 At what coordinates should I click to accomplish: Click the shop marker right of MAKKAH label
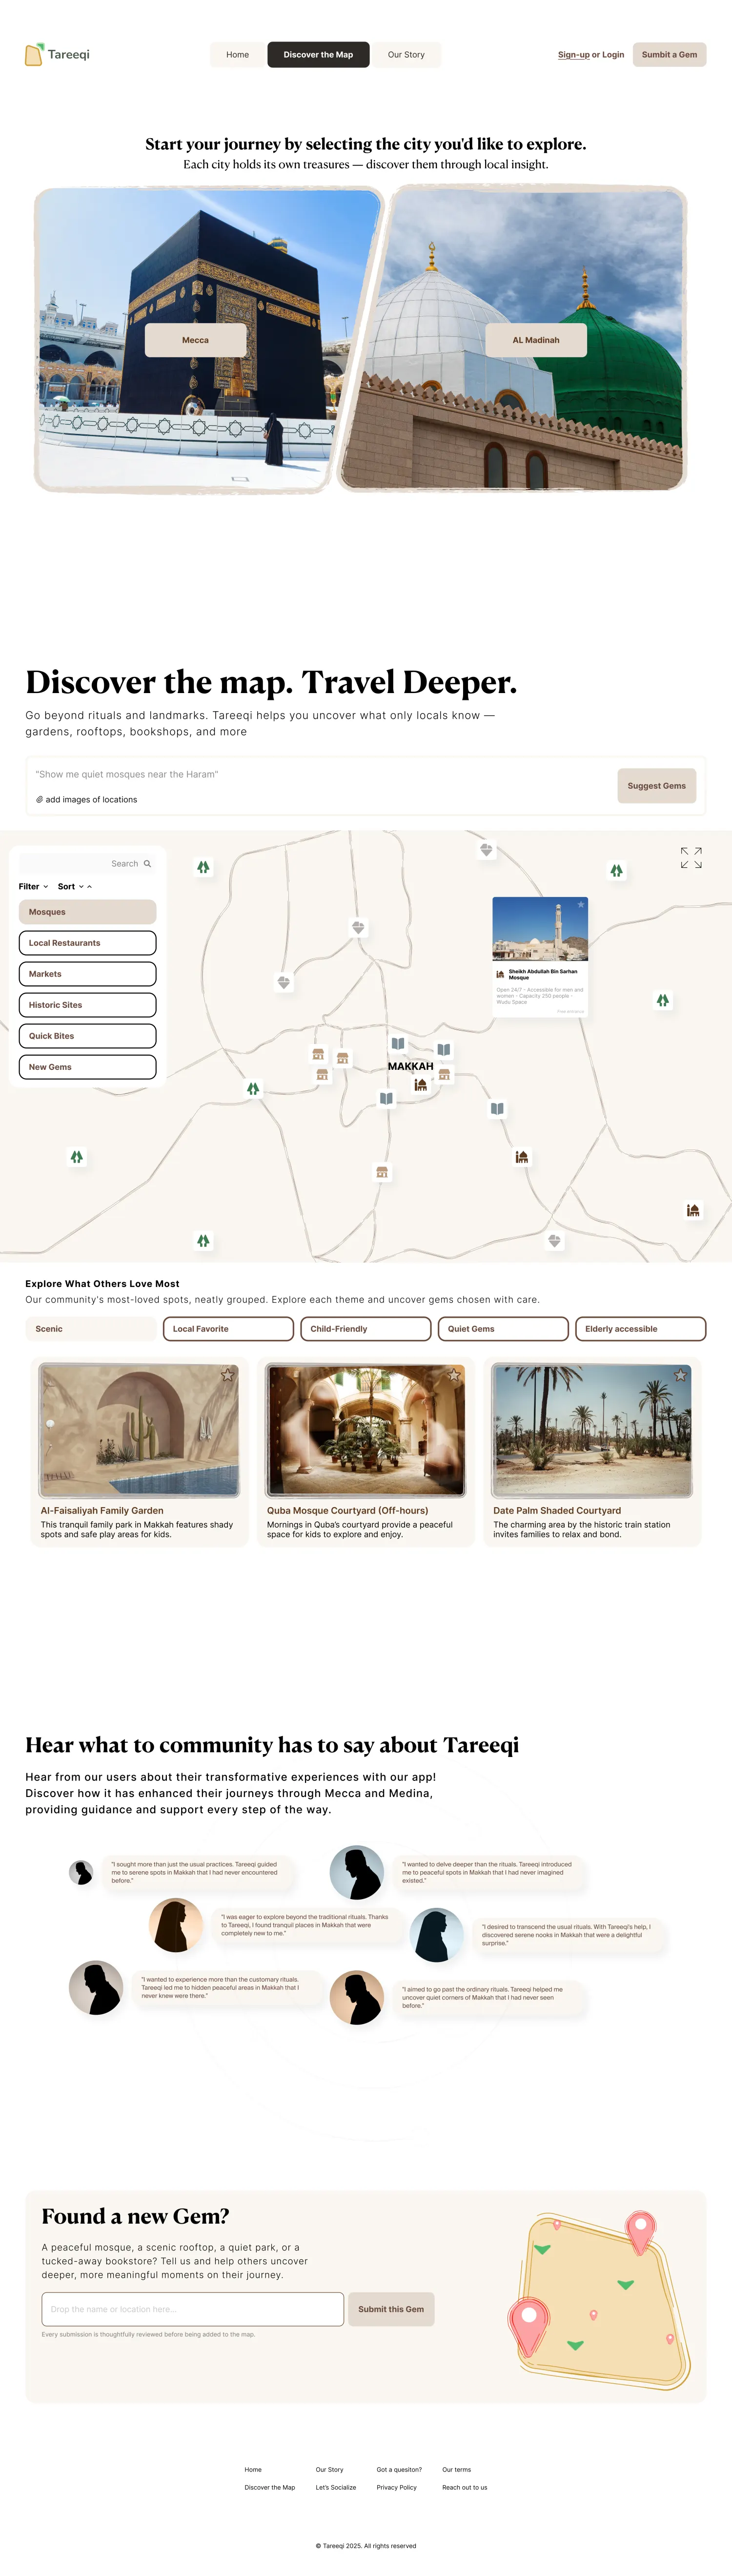[x=444, y=1074]
